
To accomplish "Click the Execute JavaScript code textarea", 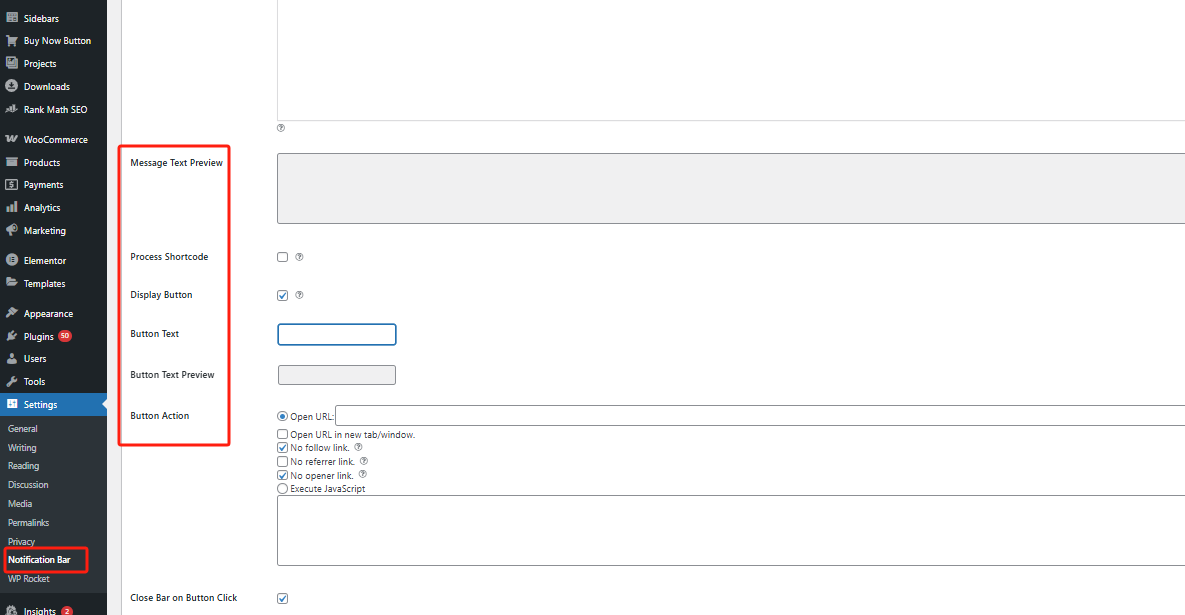I will pos(731,530).
